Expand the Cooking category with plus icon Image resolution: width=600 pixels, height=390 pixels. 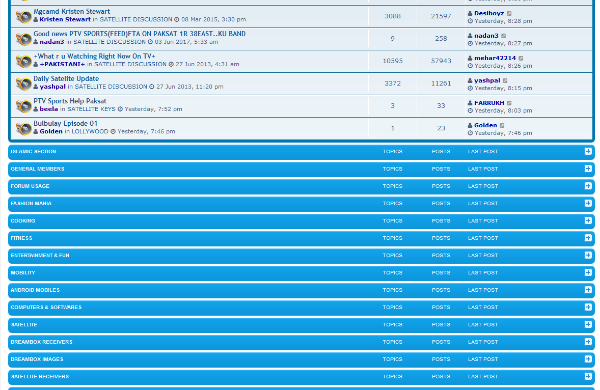point(588,221)
